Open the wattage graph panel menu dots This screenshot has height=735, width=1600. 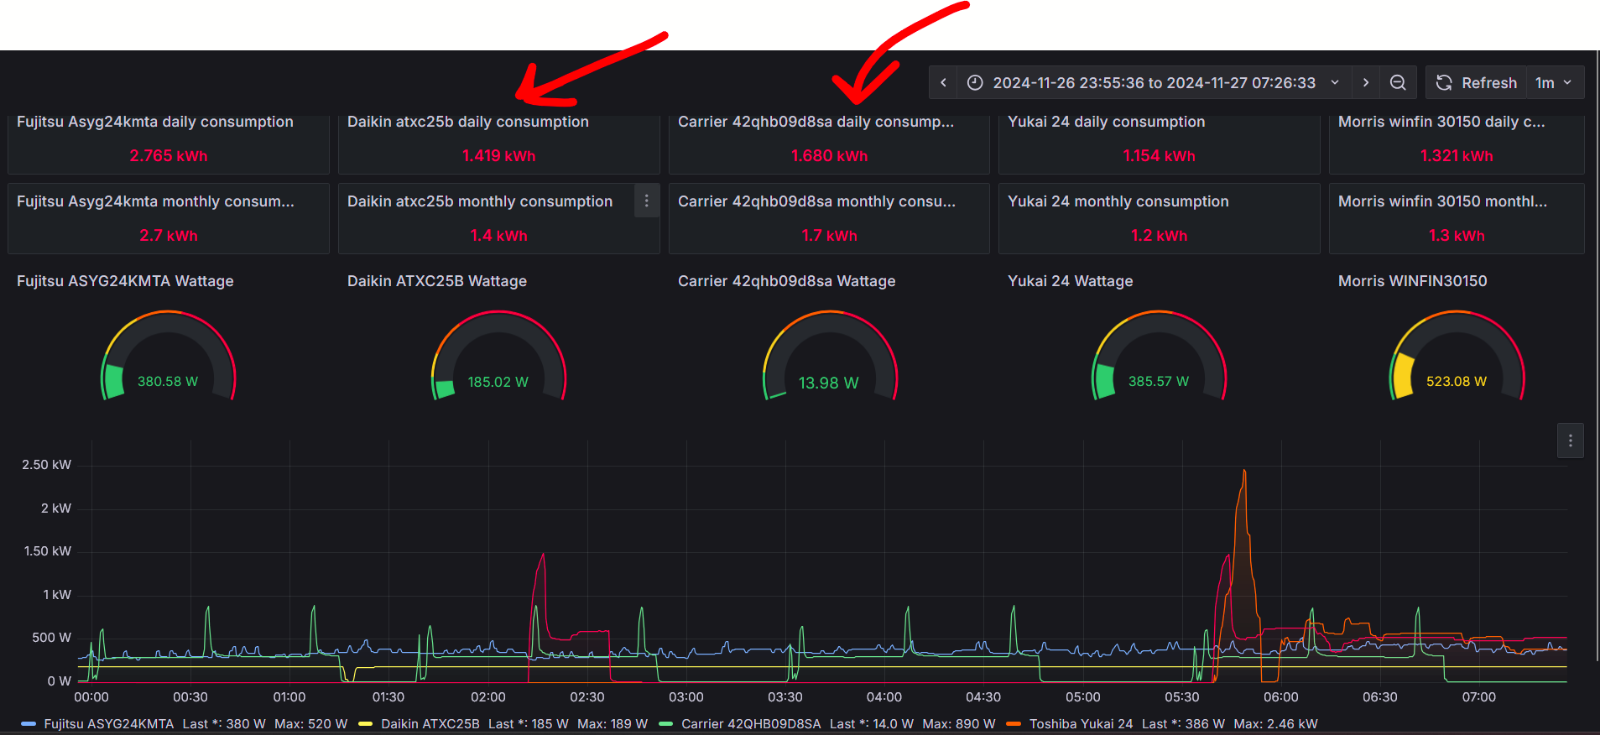click(1570, 440)
